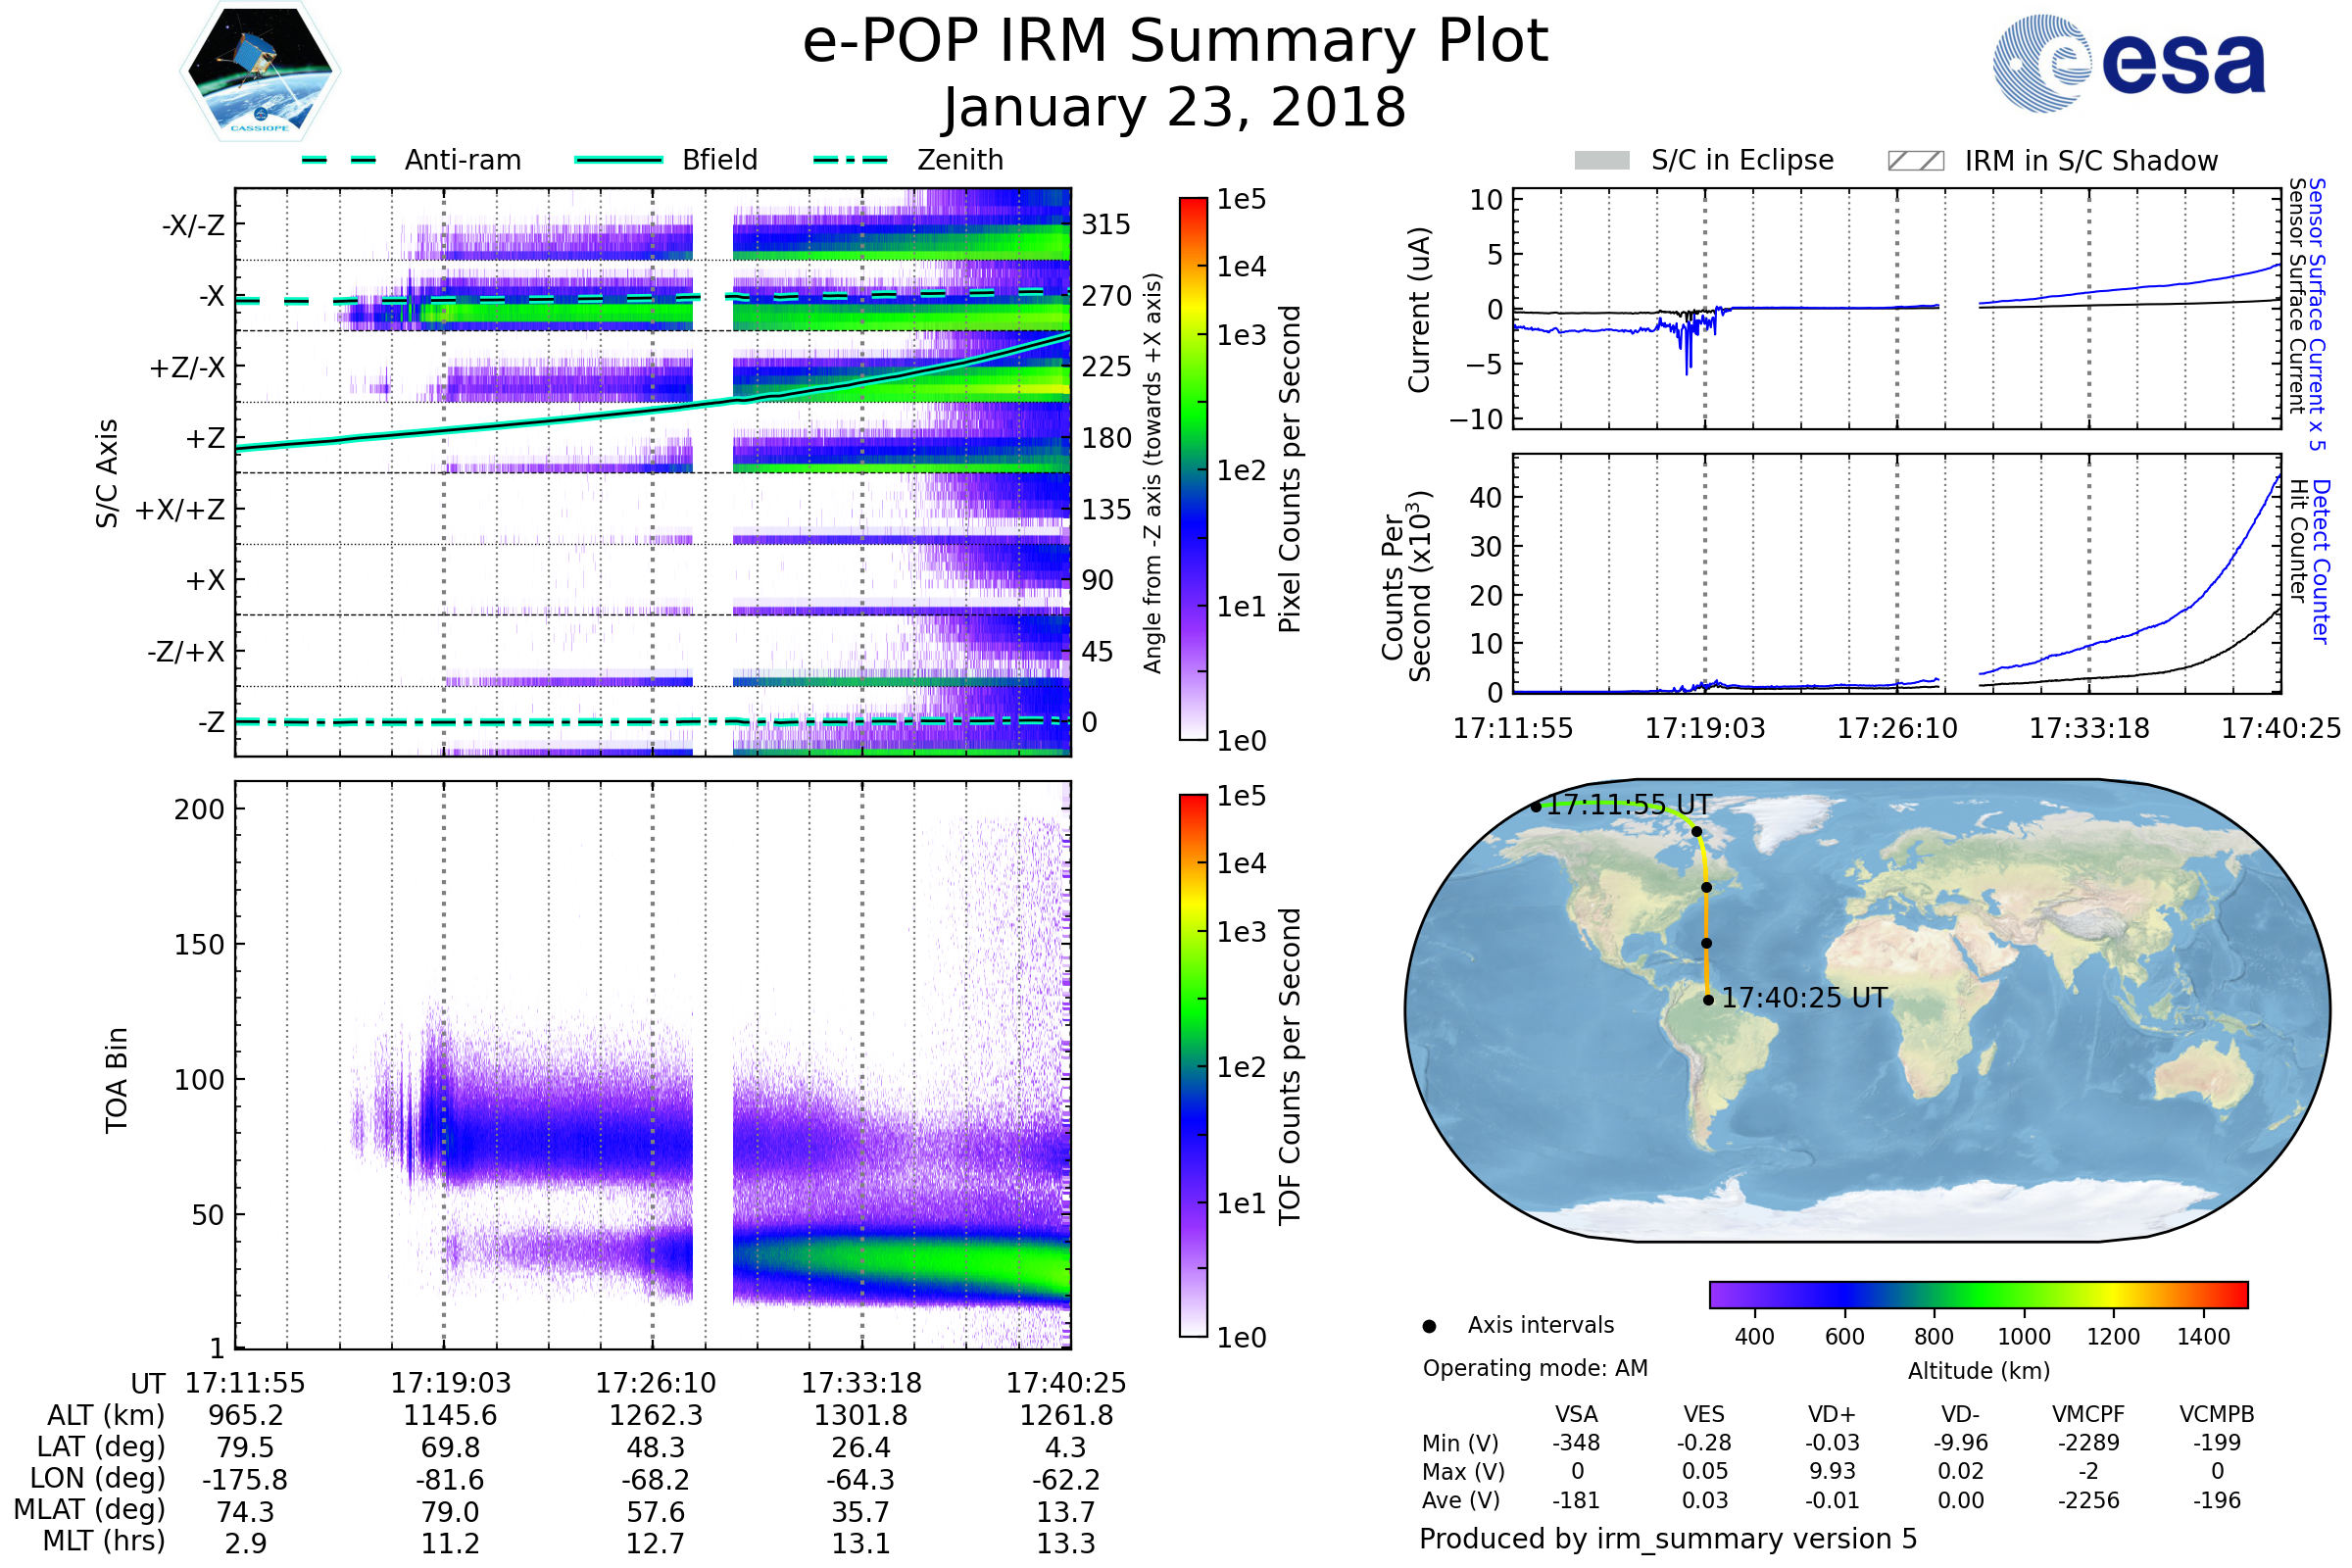
Task: Click the 17:11:55 UT start point on the map
Action: pyautogui.click(x=1536, y=806)
